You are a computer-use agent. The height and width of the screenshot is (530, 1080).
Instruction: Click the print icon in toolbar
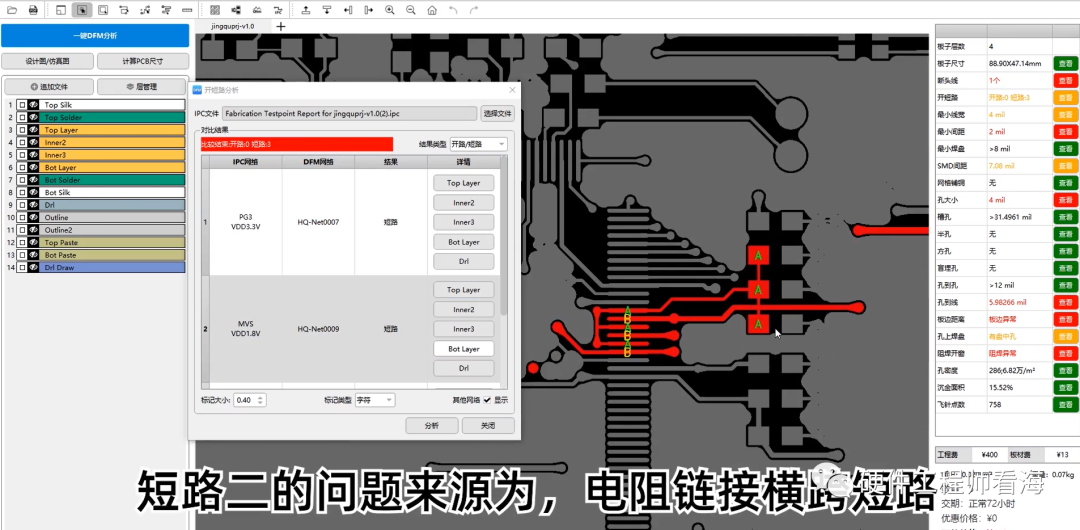tap(33, 10)
